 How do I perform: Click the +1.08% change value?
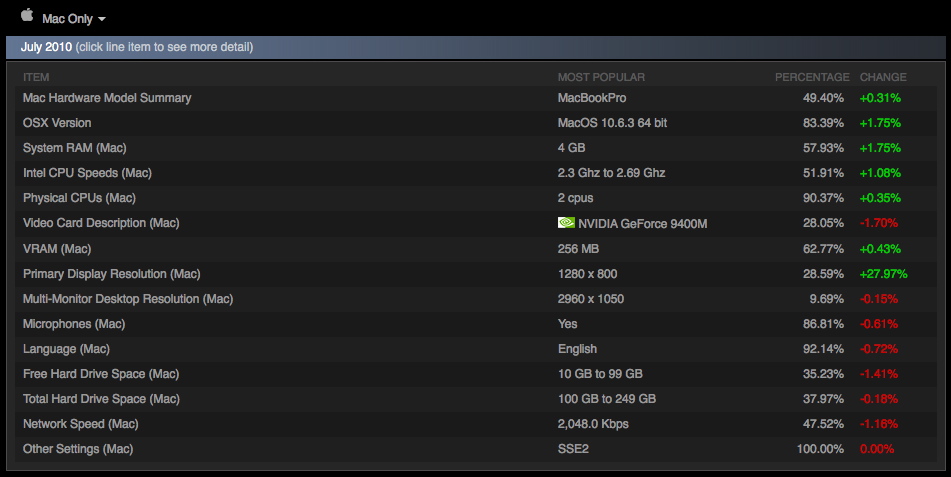coord(880,173)
